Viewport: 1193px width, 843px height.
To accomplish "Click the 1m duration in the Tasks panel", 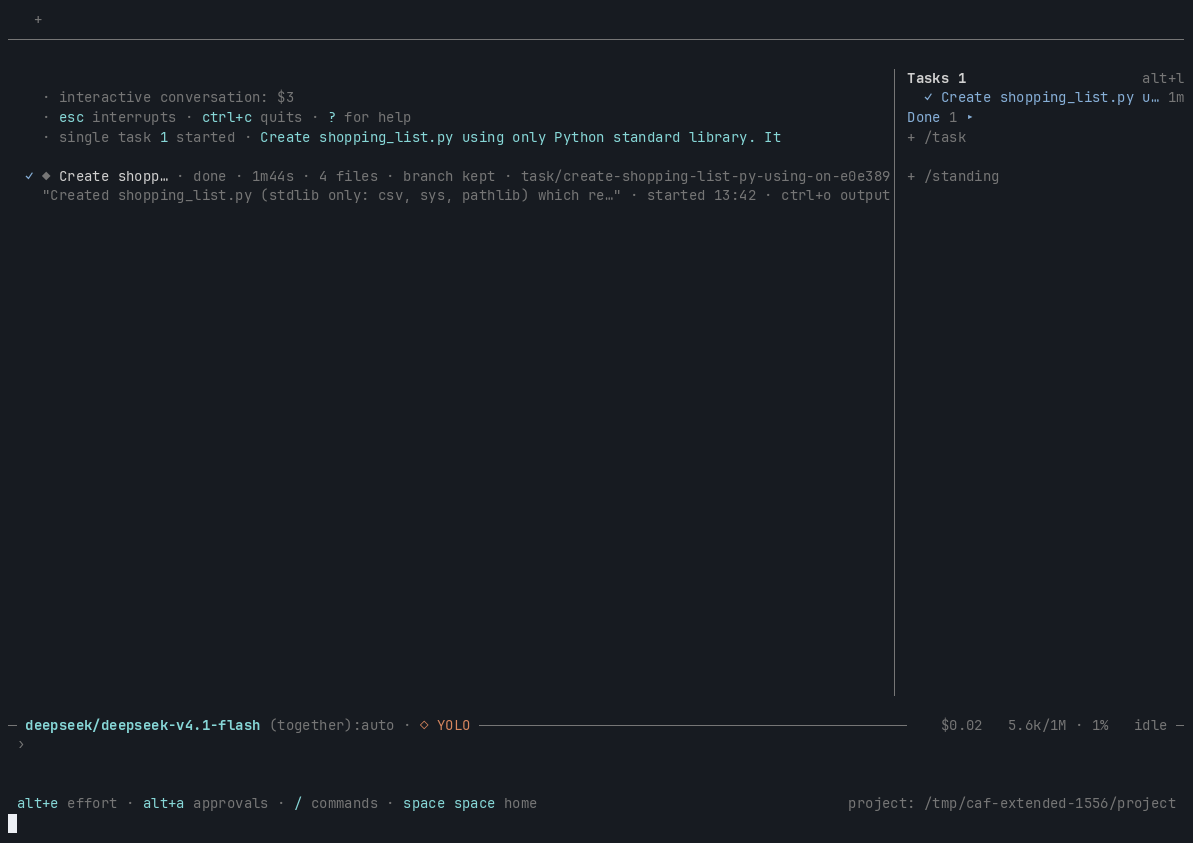I will pos(1176,97).
